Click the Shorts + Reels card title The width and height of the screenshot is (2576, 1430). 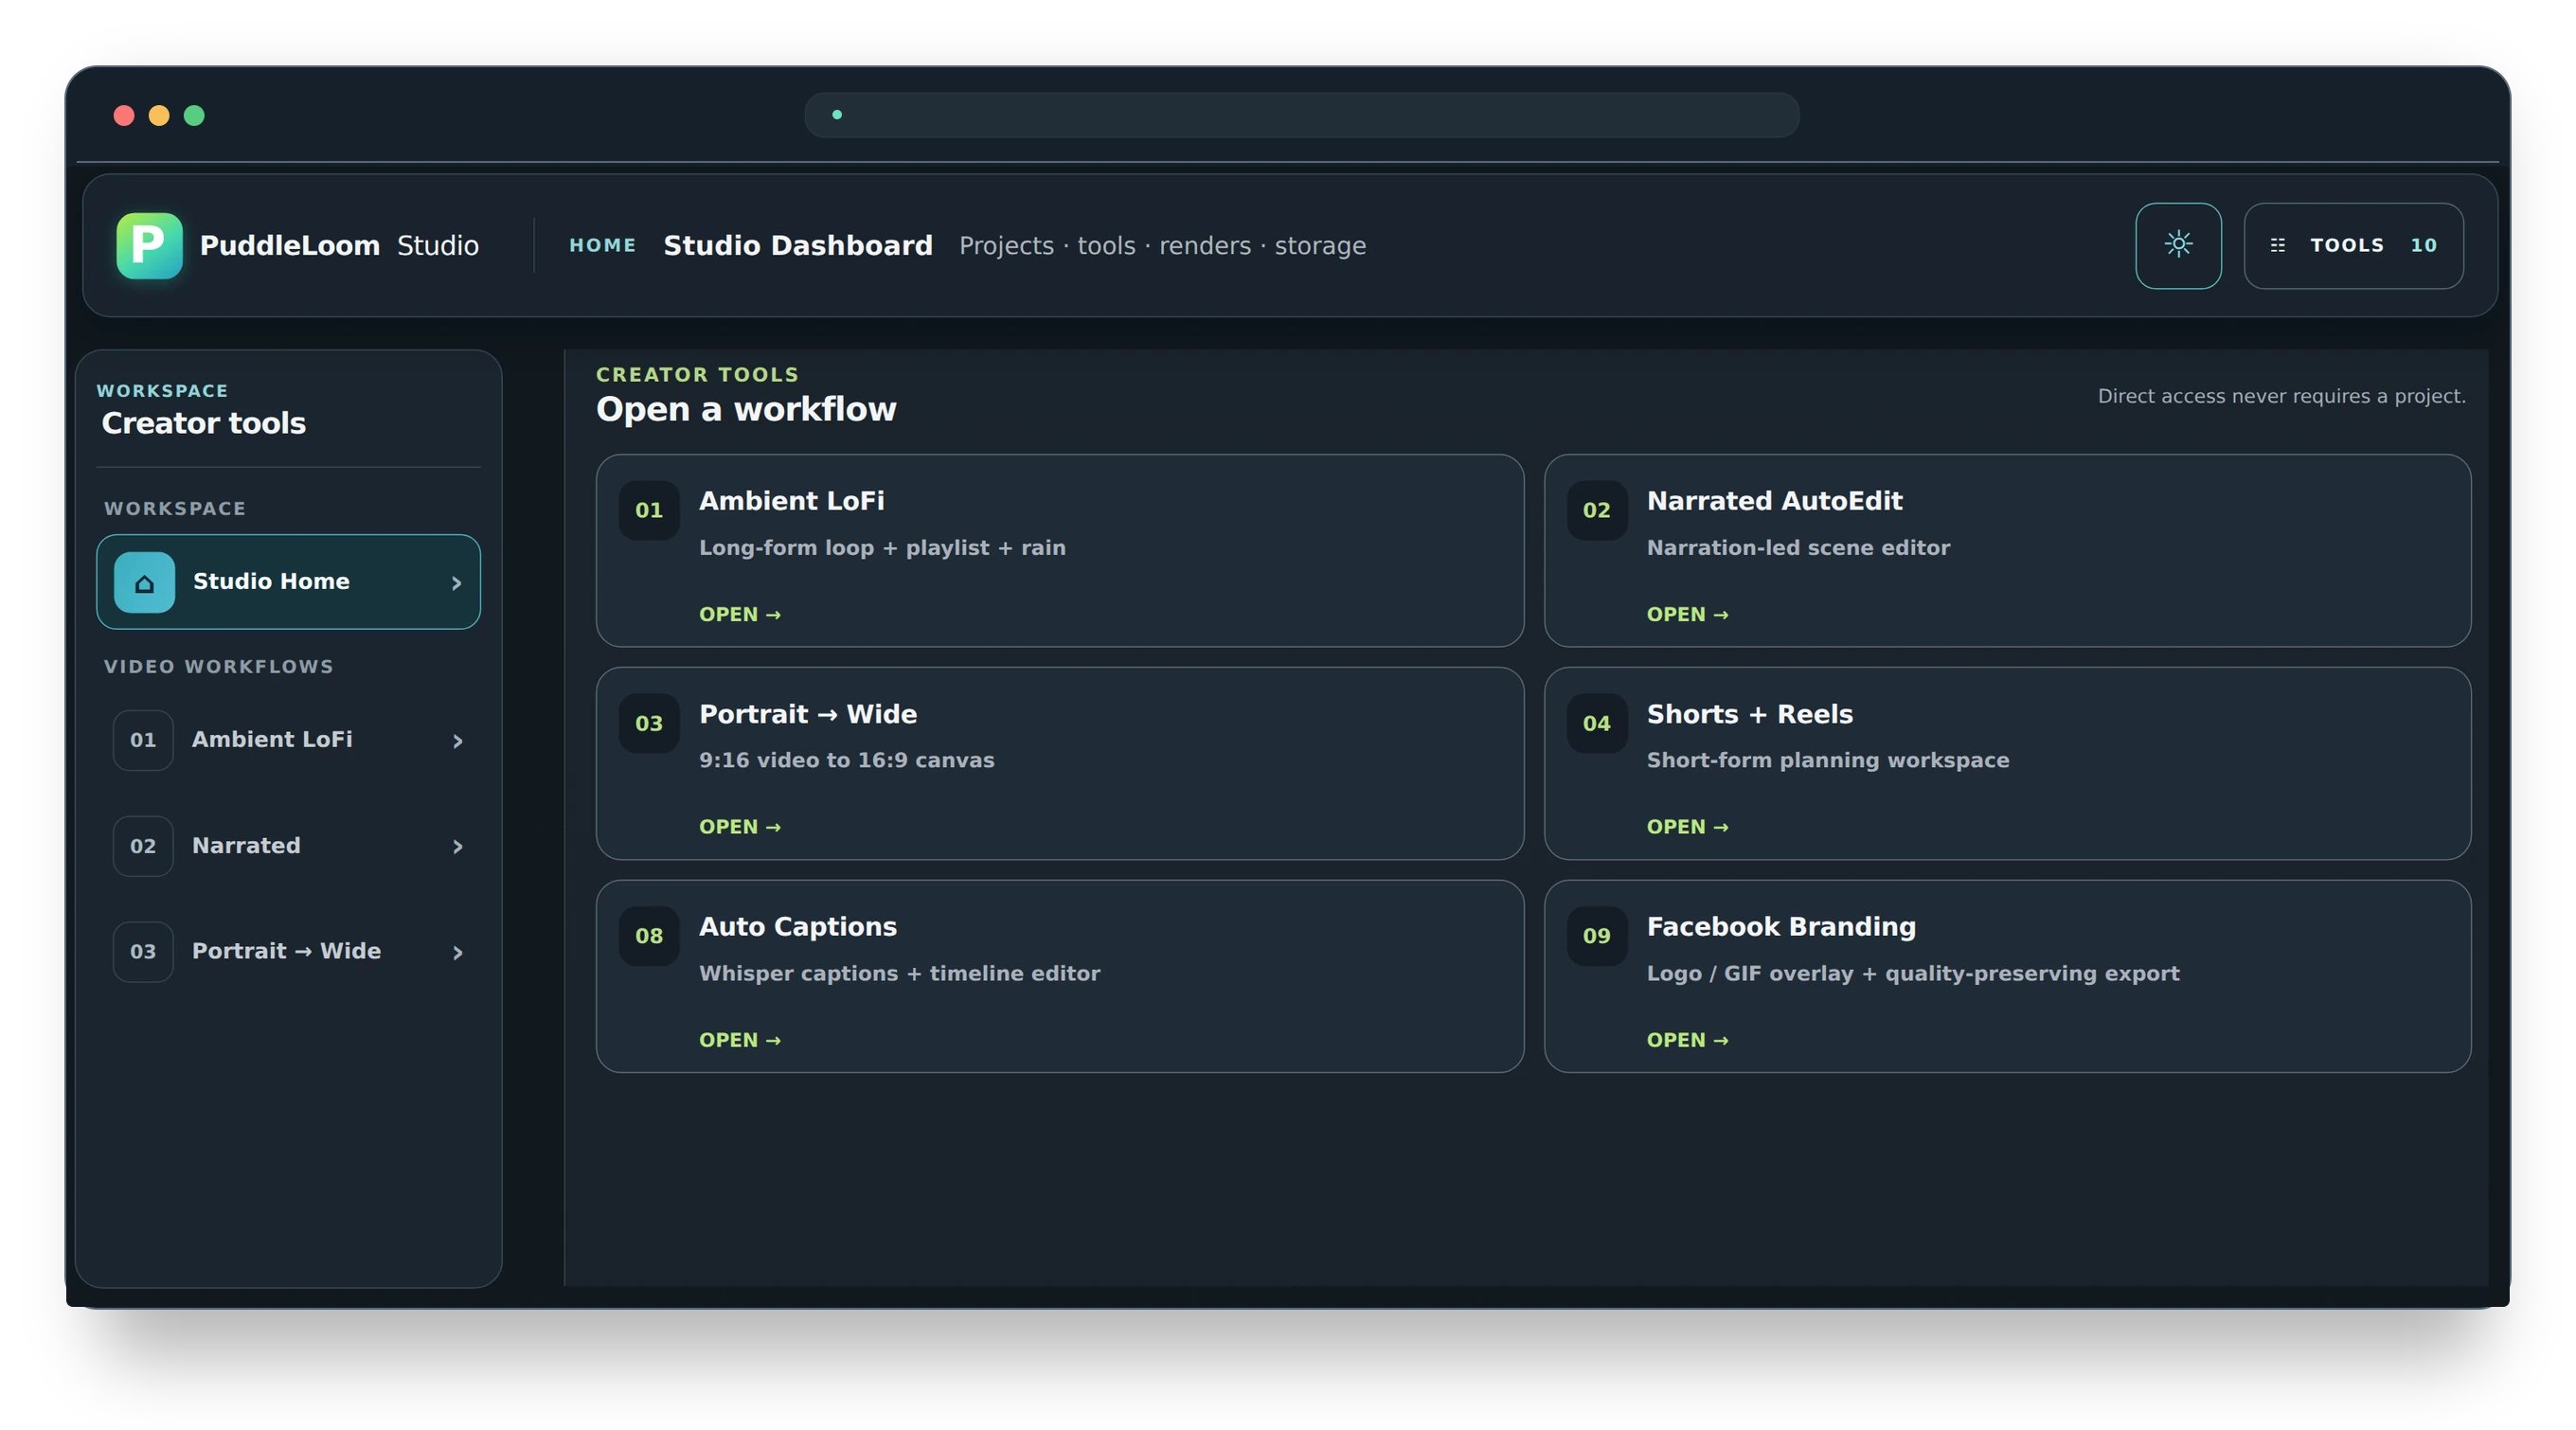point(1749,714)
